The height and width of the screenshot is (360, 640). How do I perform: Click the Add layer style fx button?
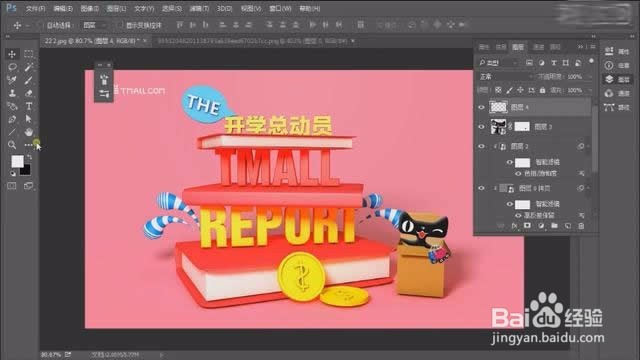pyautogui.click(x=514, y=226)
